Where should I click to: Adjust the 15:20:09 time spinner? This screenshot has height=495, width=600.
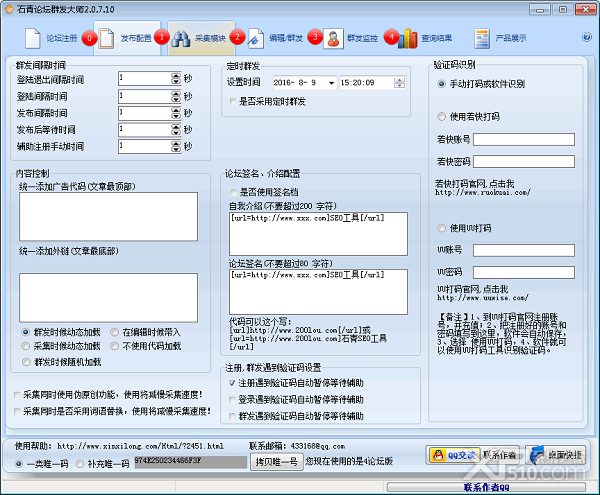(x=399, y=83)
